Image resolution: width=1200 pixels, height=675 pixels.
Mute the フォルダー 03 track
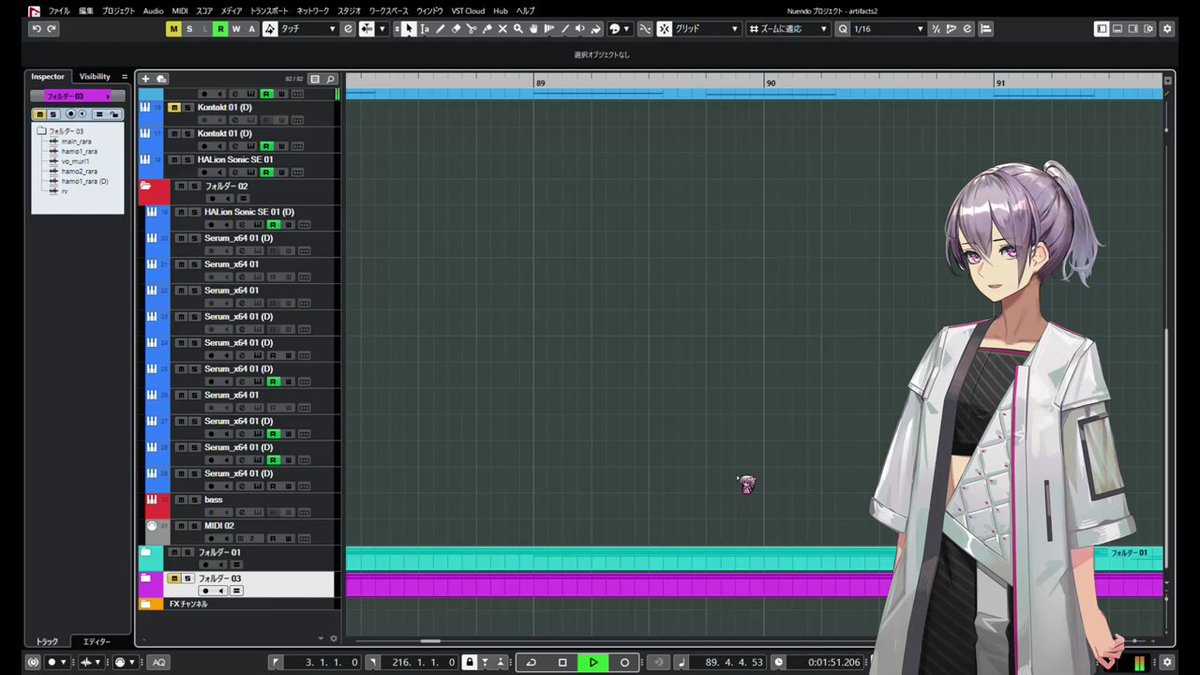(174, 578)
